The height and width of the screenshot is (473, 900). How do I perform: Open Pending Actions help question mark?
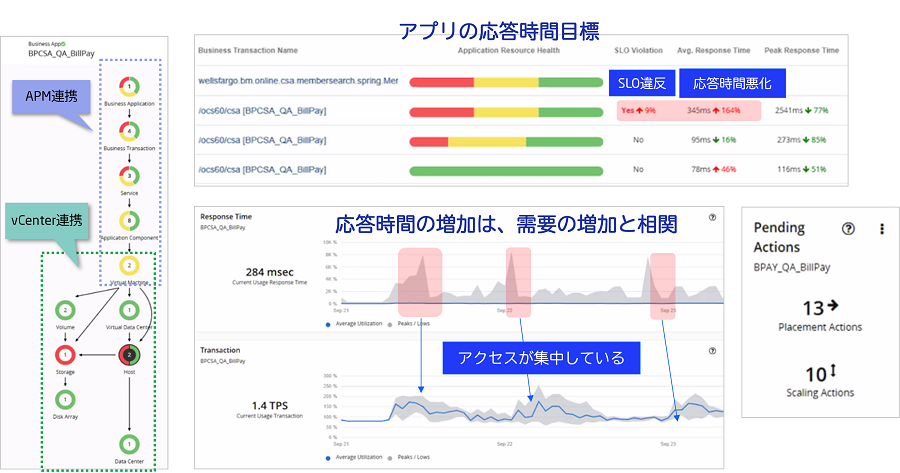(849, 228)
